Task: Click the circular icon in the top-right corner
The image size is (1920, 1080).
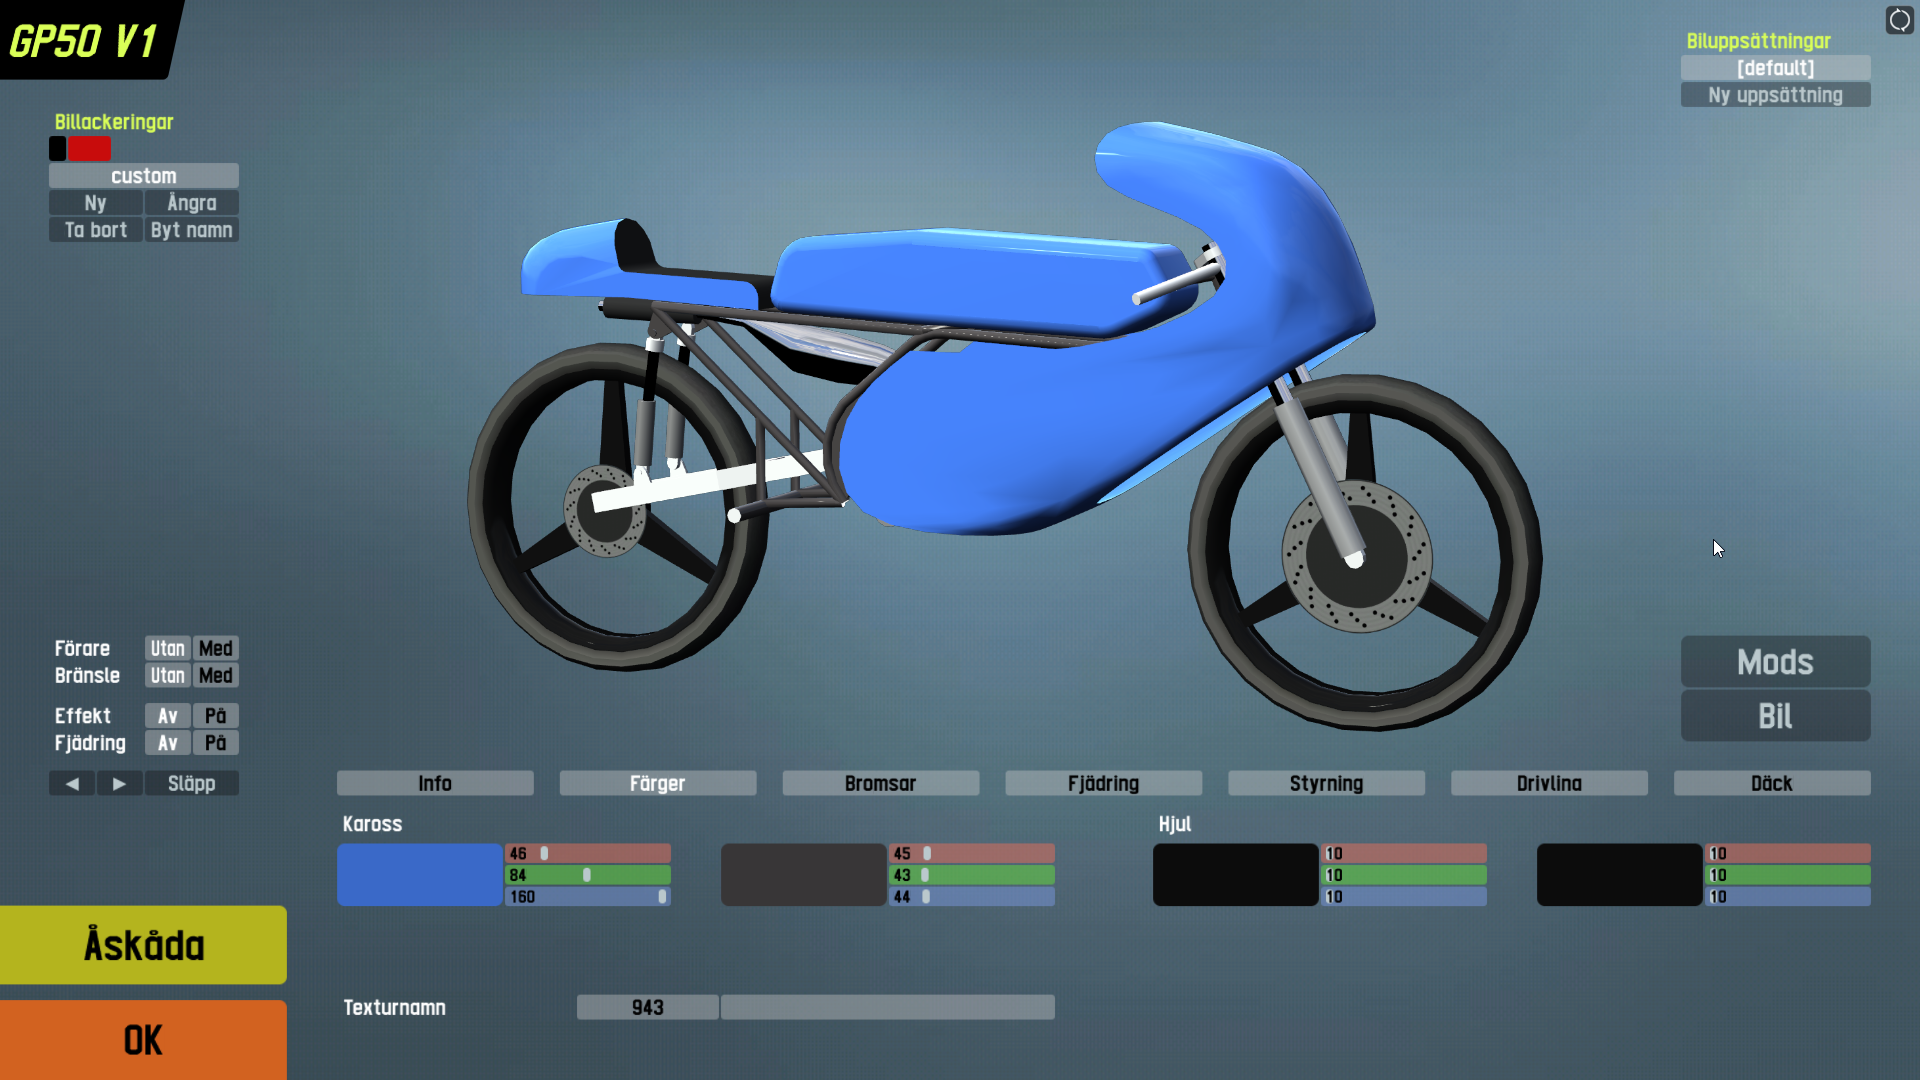Action: pos(1899,20)
